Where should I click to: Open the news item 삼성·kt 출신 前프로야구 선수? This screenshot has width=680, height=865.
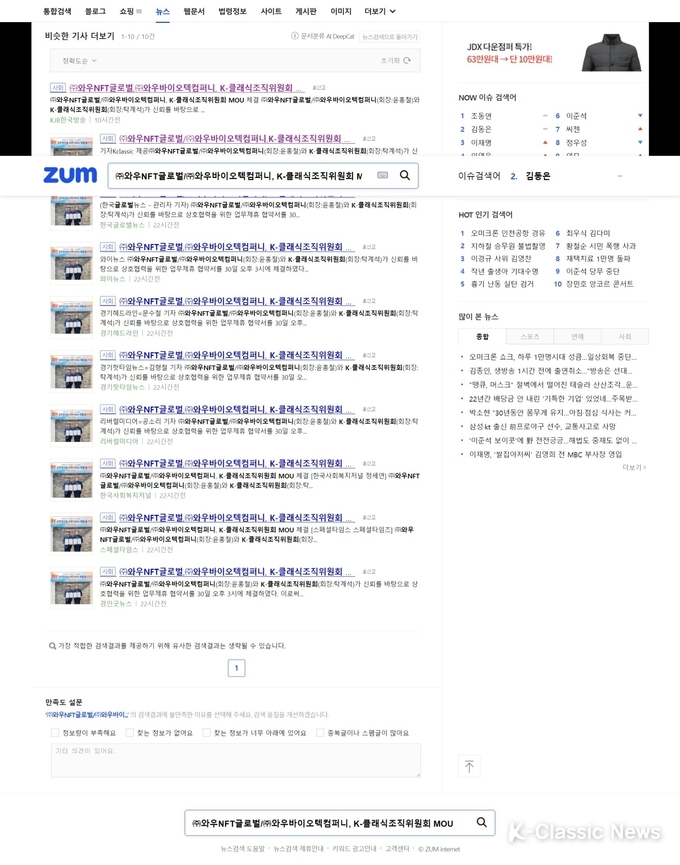click(542, 426)
